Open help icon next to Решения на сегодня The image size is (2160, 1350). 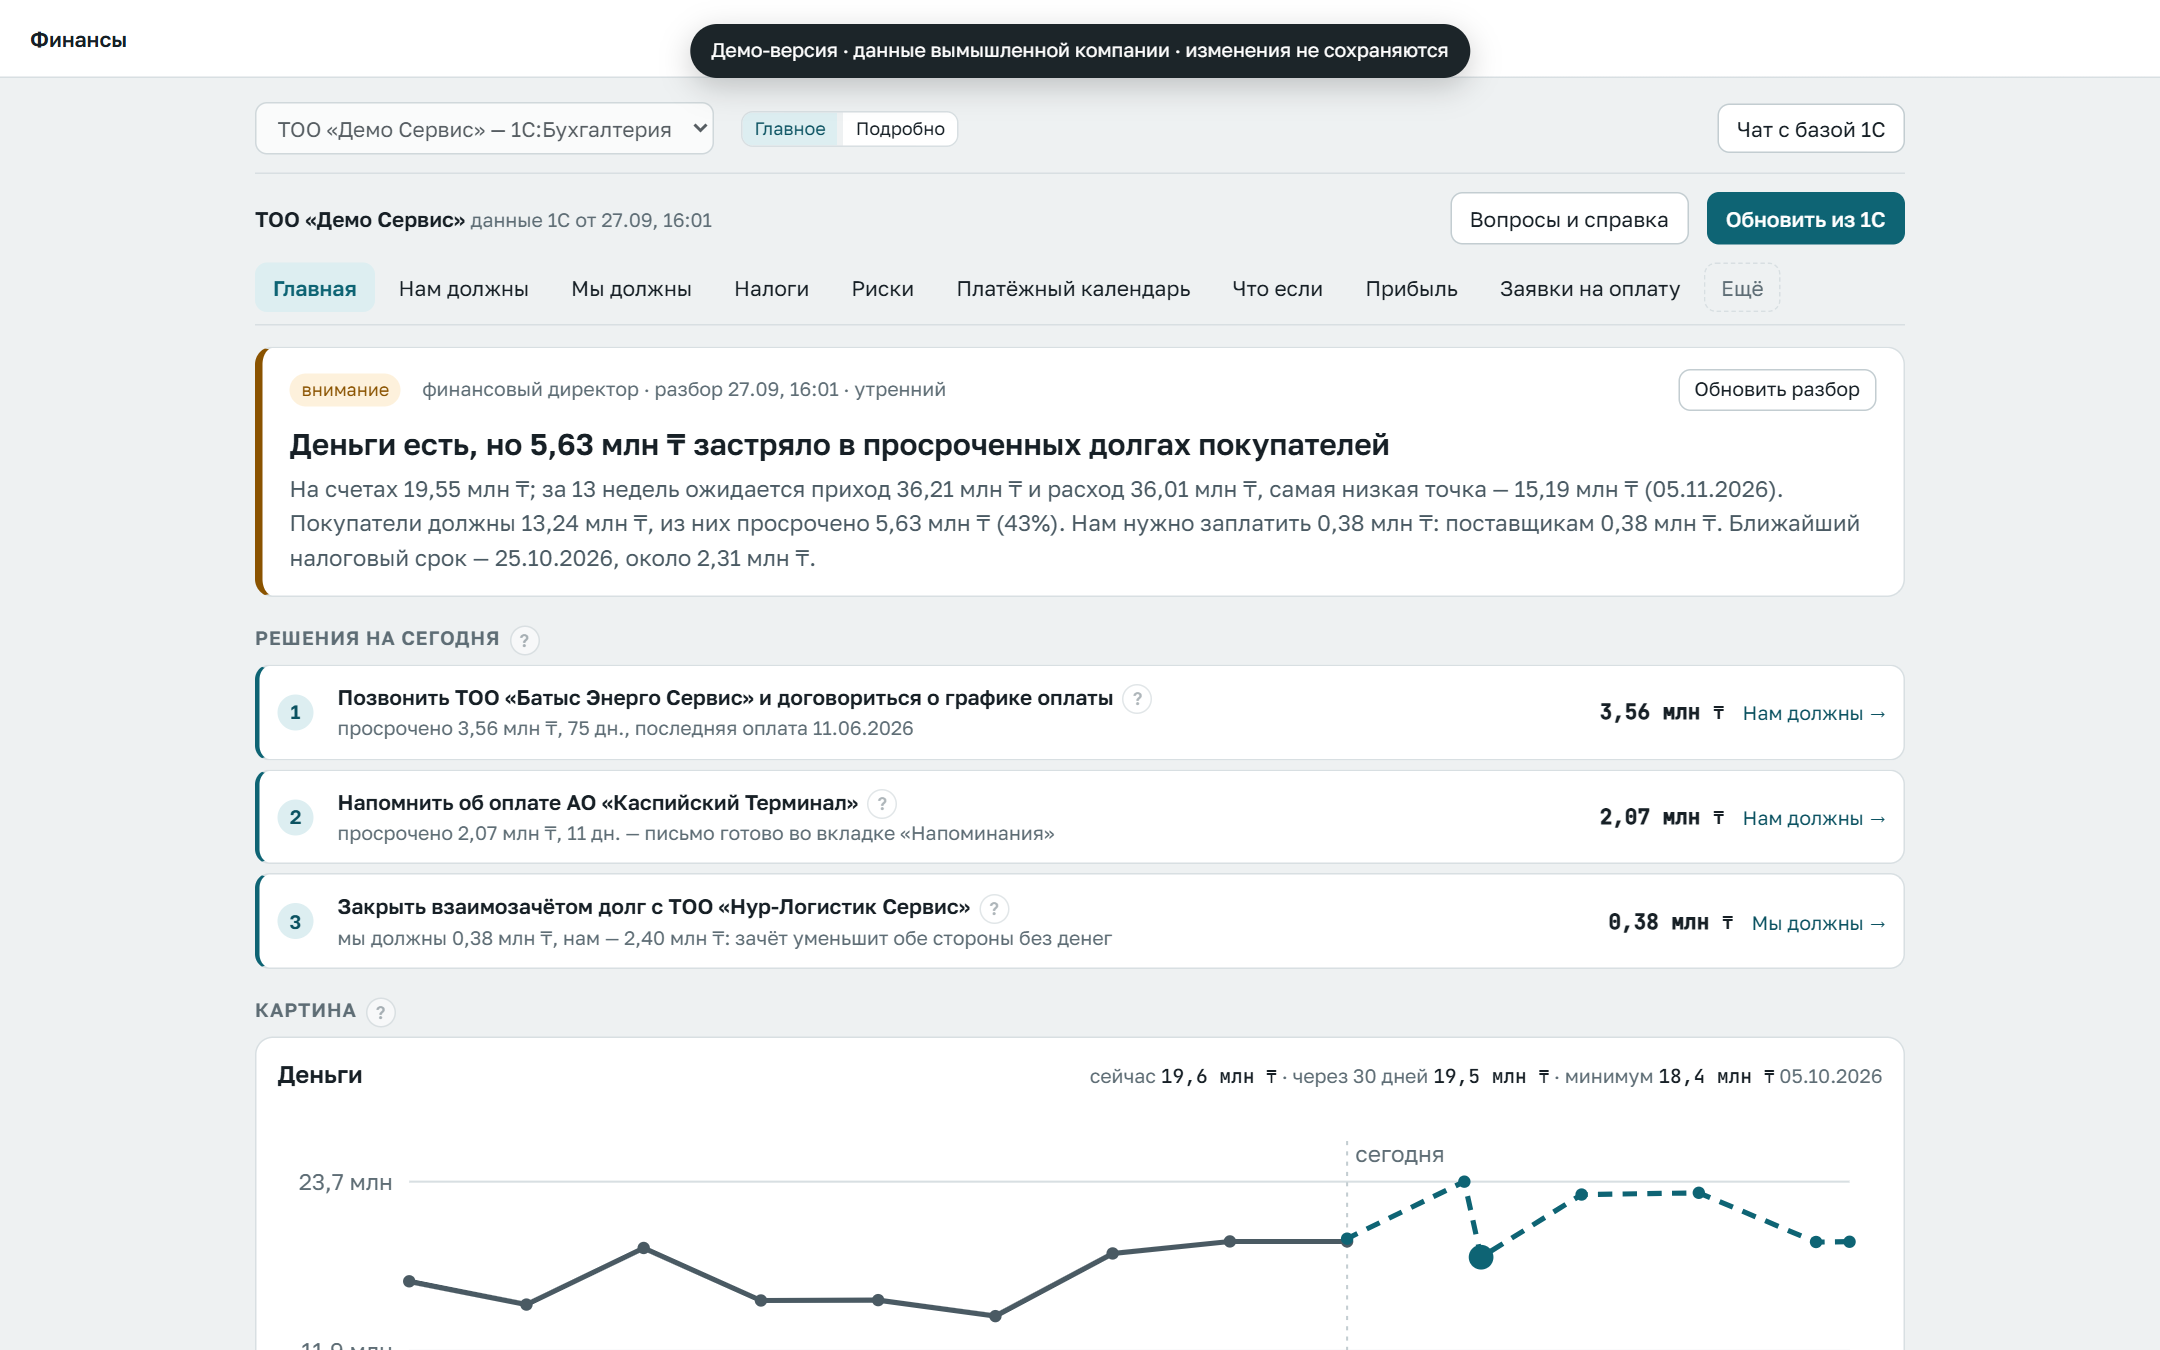coord(525,640)
